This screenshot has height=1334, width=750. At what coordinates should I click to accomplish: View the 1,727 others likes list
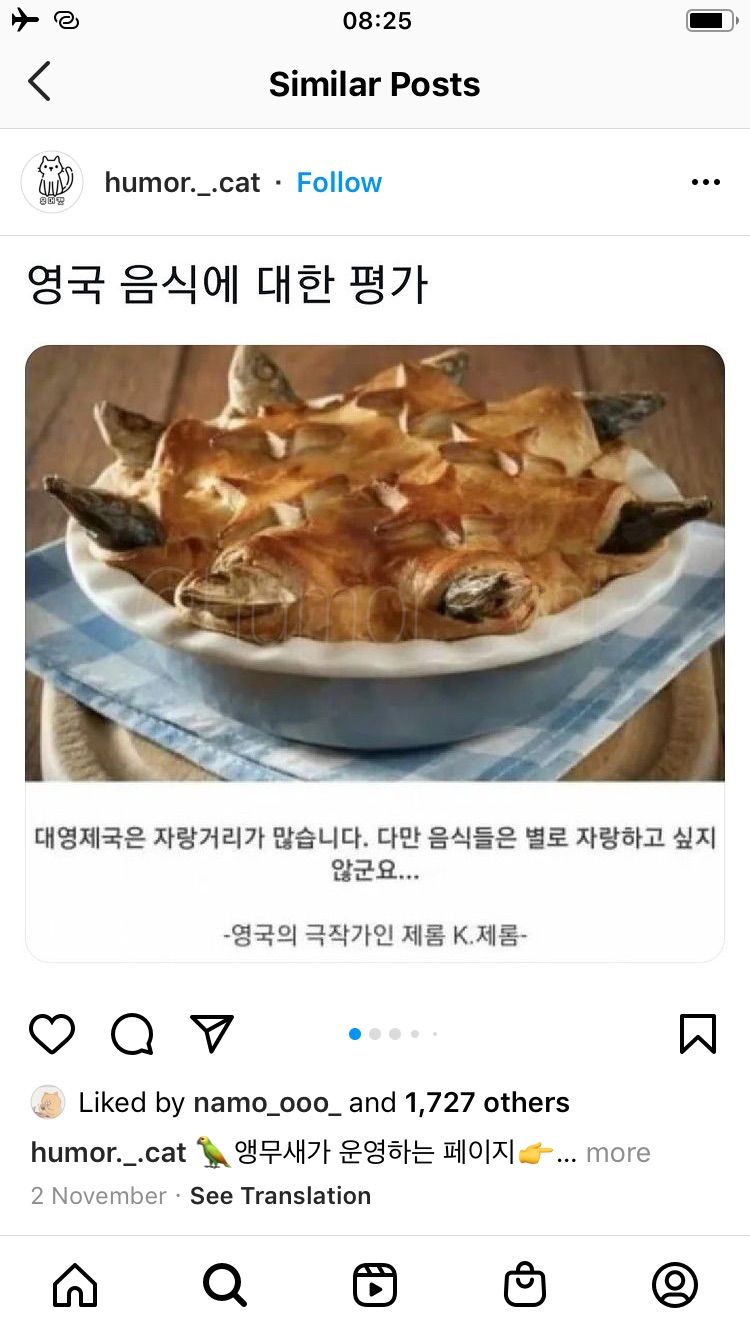(x=487, y=1103)
